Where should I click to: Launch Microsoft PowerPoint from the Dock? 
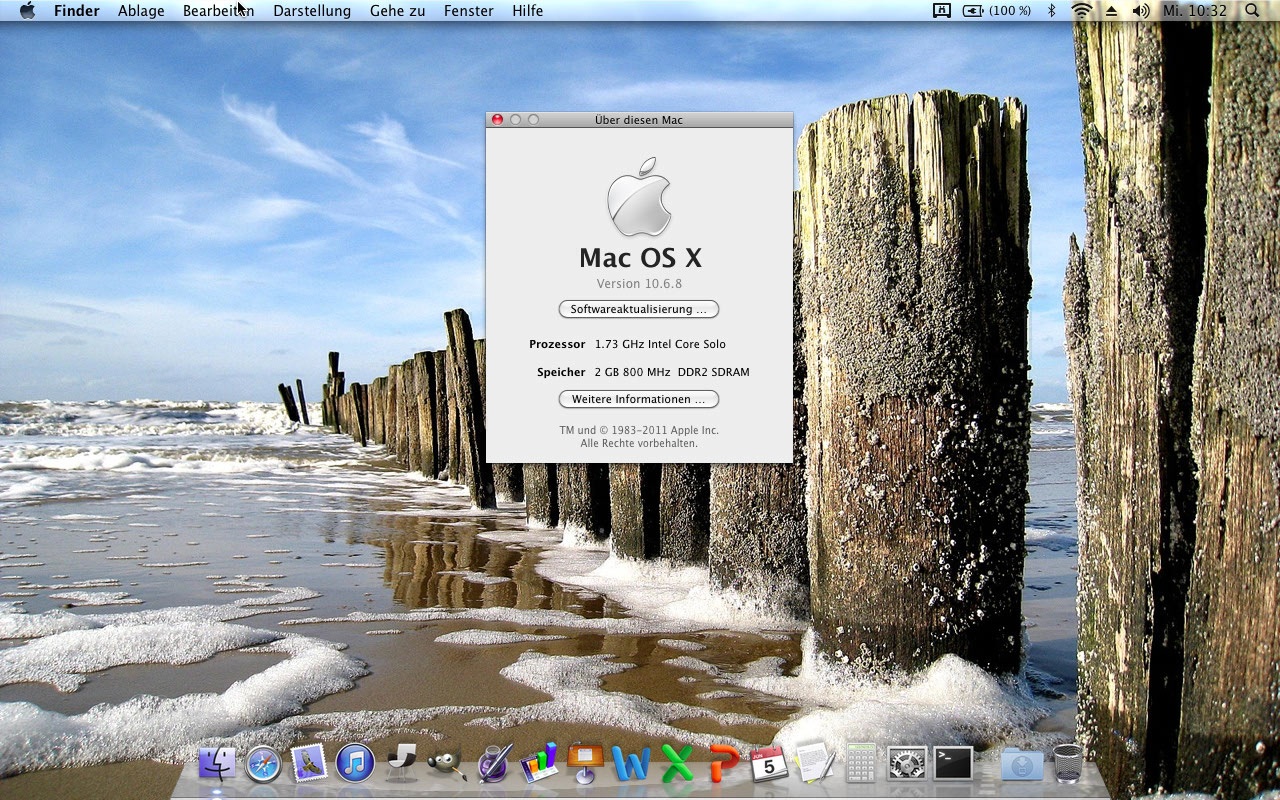tap(723, 764)
